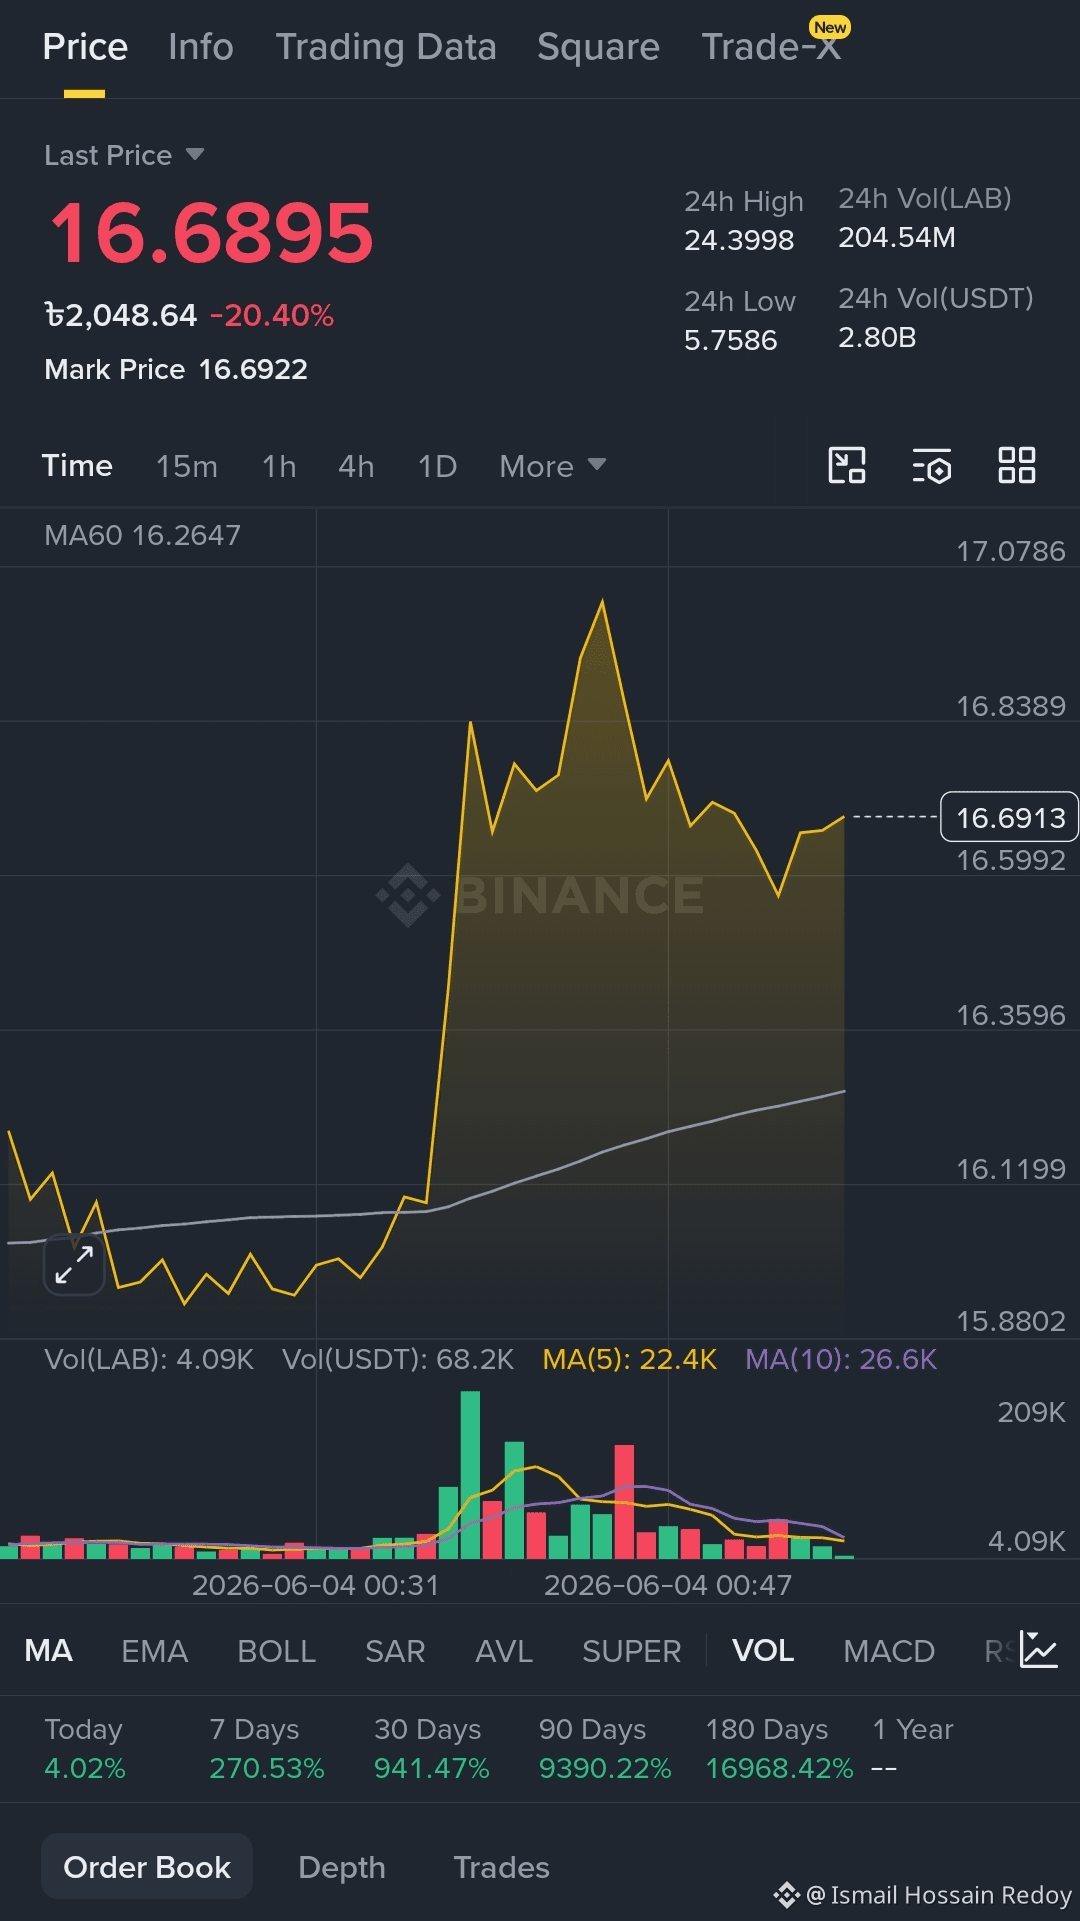Enable the BOLL indicator overlay
The width and height of the screenshot is (1080, 1921).
tap(277, 1651)
